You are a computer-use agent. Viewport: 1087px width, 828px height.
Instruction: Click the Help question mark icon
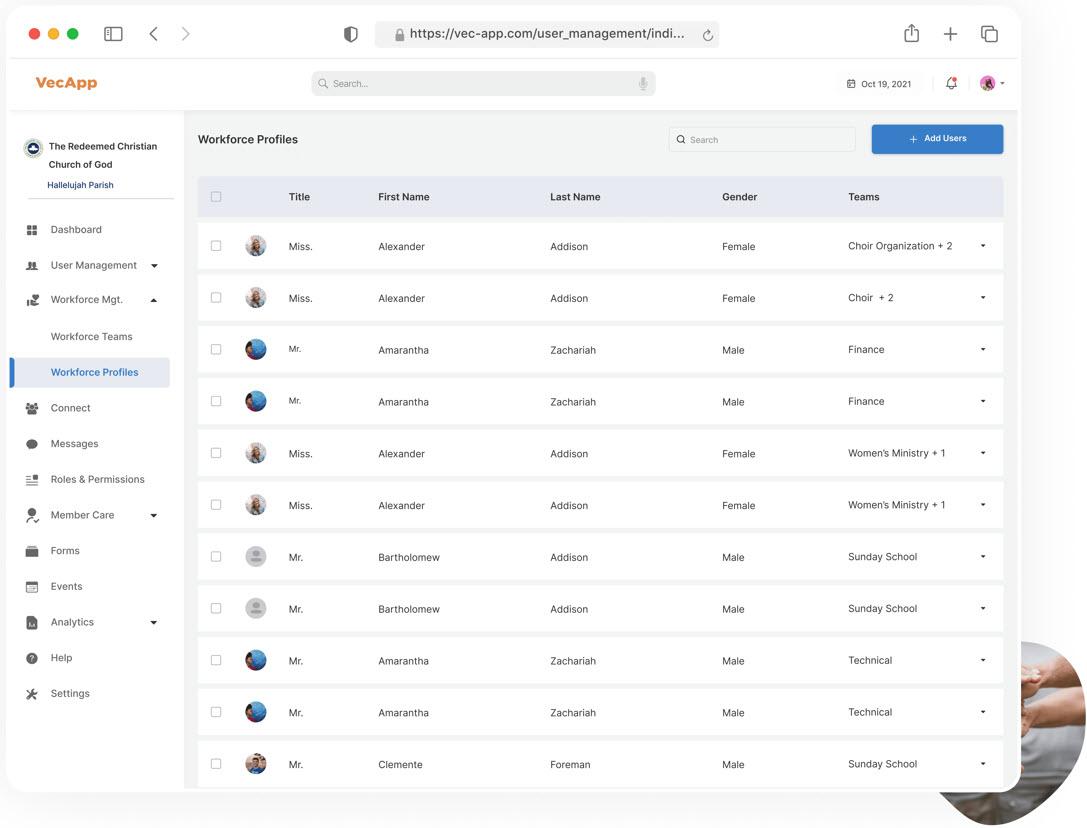32,658
